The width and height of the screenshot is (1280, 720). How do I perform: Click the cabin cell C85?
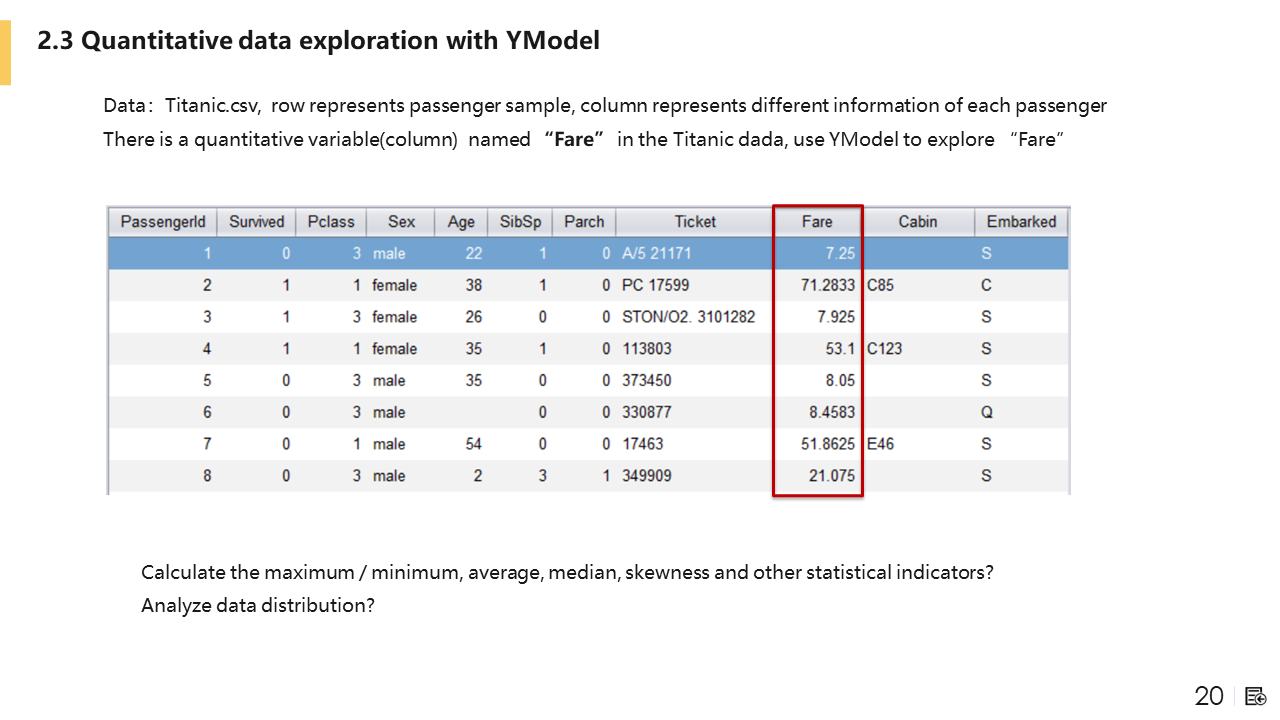(880, 286)
